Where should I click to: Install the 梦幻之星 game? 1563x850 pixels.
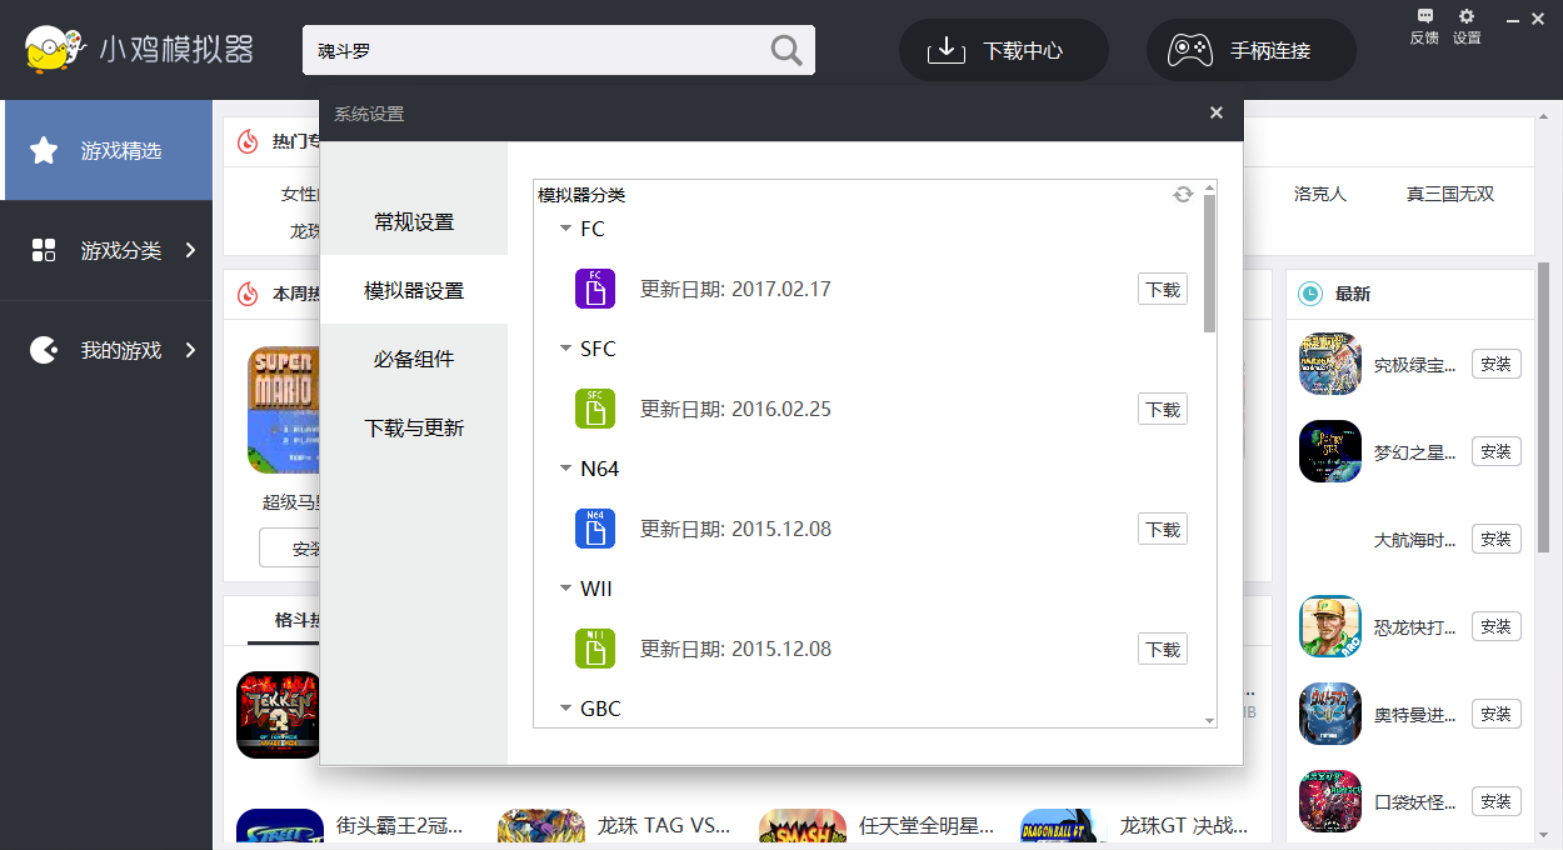[x=1496, y=451]
